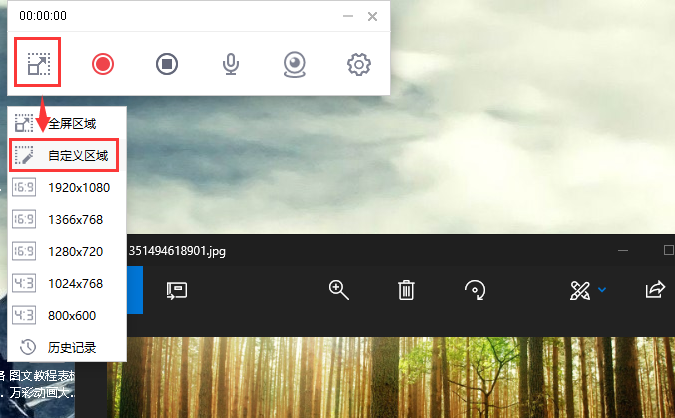The height and width of the screenshot is (418, 675).
Task: Open 历史记录 history entry
Action: point(67,347)
